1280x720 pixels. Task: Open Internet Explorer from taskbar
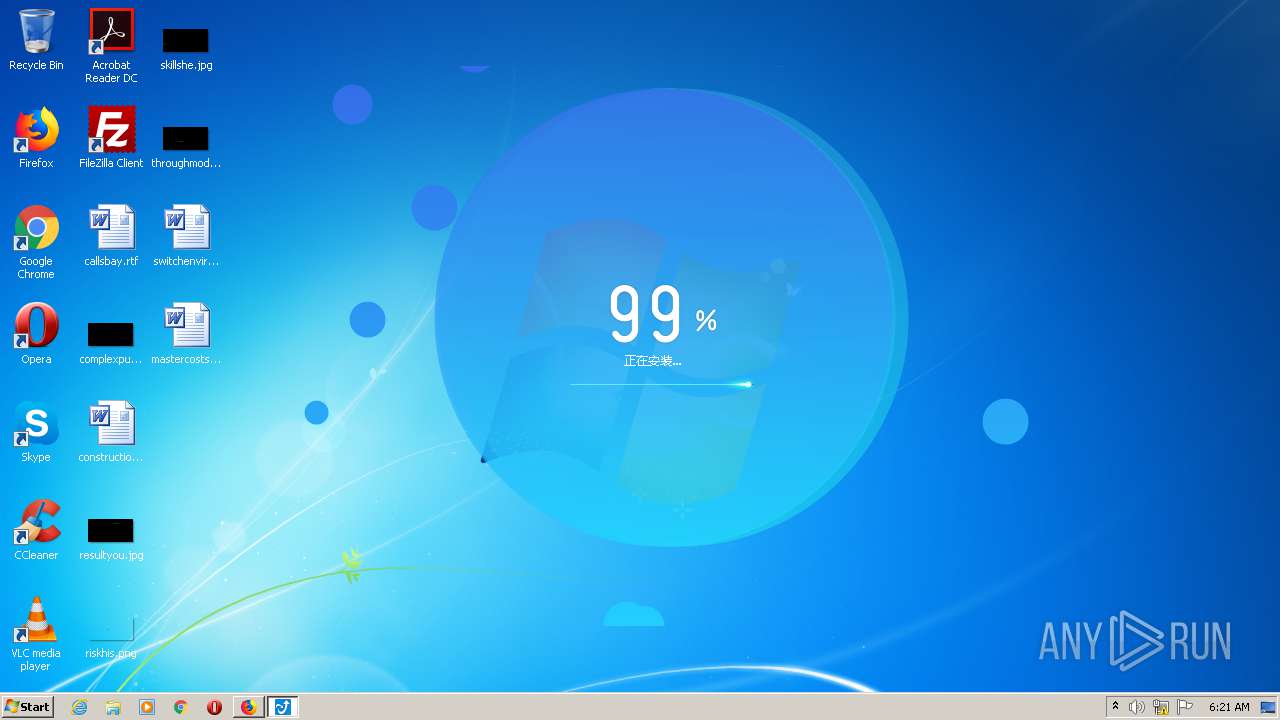79,707
